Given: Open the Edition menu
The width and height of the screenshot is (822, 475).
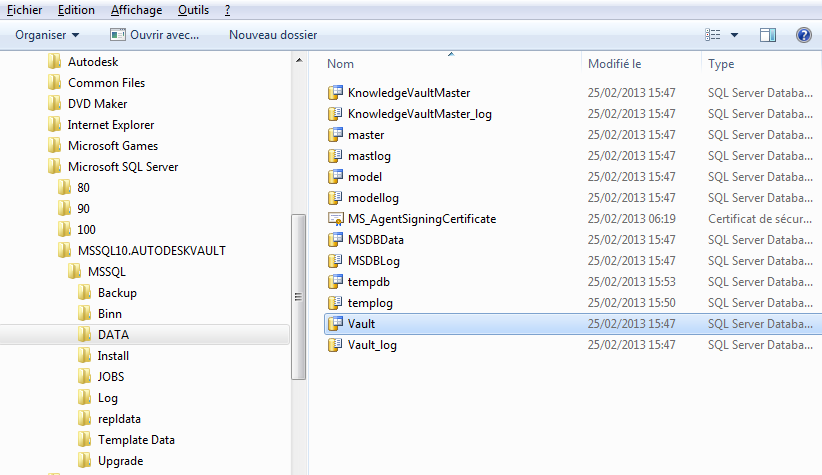Looking at the screenshot, I should point(76,10).
